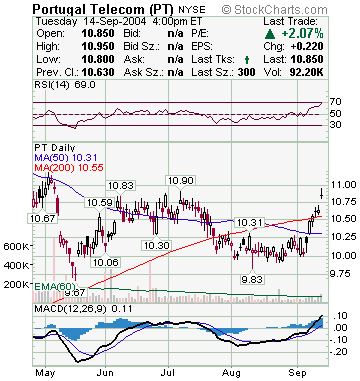Click the Vol value 92.20K

tap(305, 72)
